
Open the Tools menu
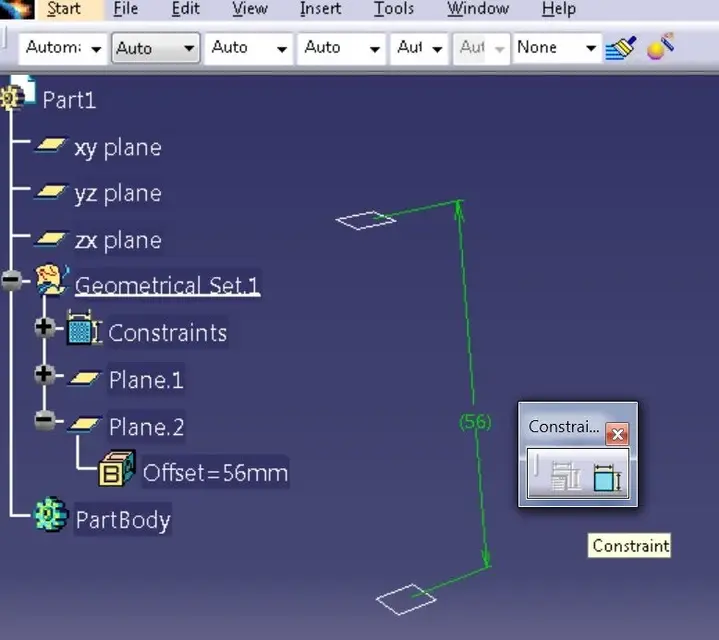coord(394,9)
